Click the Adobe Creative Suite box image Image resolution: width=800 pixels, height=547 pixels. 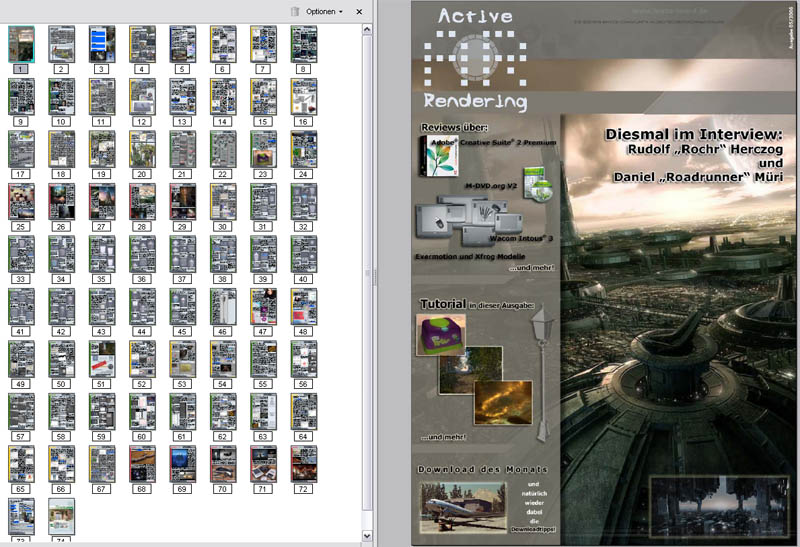(x=438, y=156)
